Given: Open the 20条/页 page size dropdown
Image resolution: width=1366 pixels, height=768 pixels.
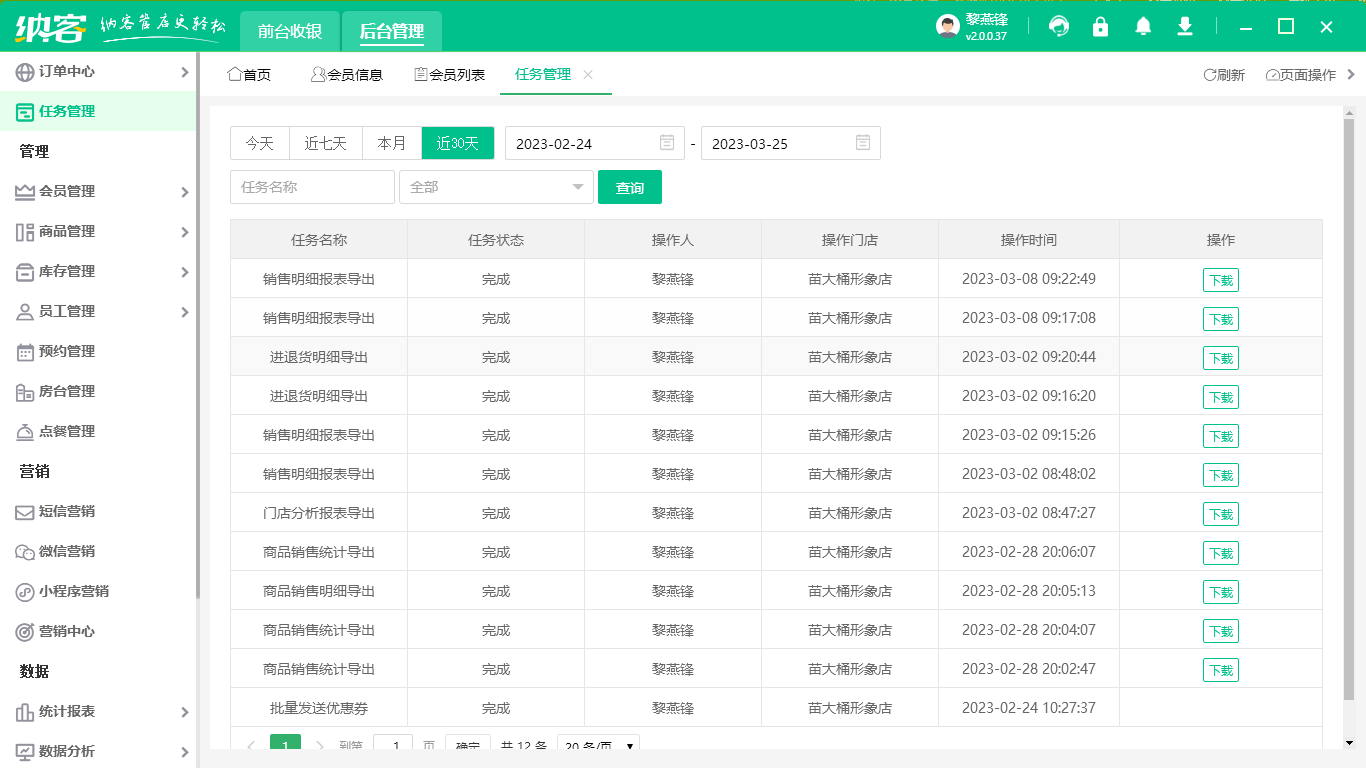Looking at the screenshot, I should coord(597,745).
